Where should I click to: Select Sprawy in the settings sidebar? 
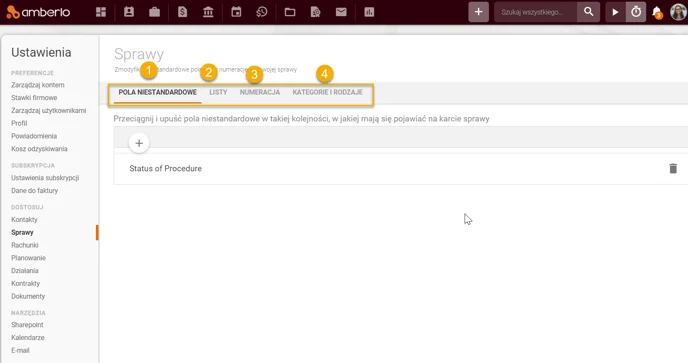tap(22, 232)
